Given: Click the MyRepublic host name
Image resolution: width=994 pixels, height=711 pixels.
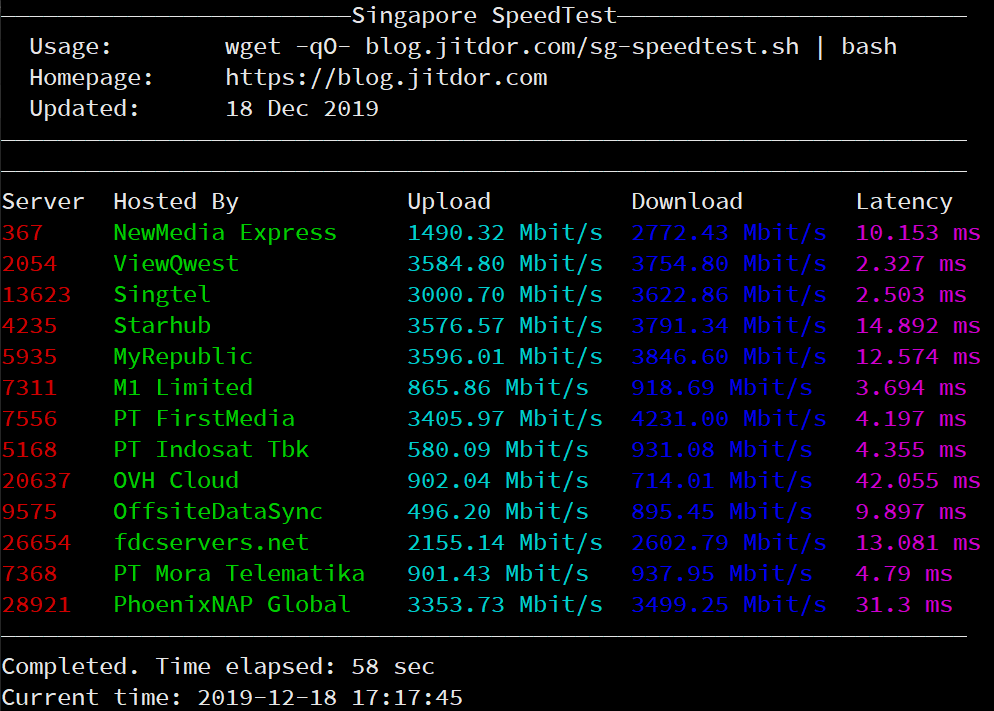Looking at the screenshot, I should tap(183, 357).
